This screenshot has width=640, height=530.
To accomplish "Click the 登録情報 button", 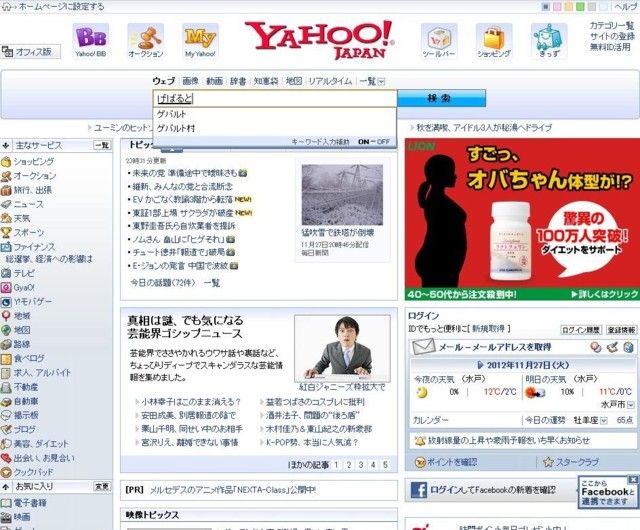I will pyautogui.click(x=621, y=330).
